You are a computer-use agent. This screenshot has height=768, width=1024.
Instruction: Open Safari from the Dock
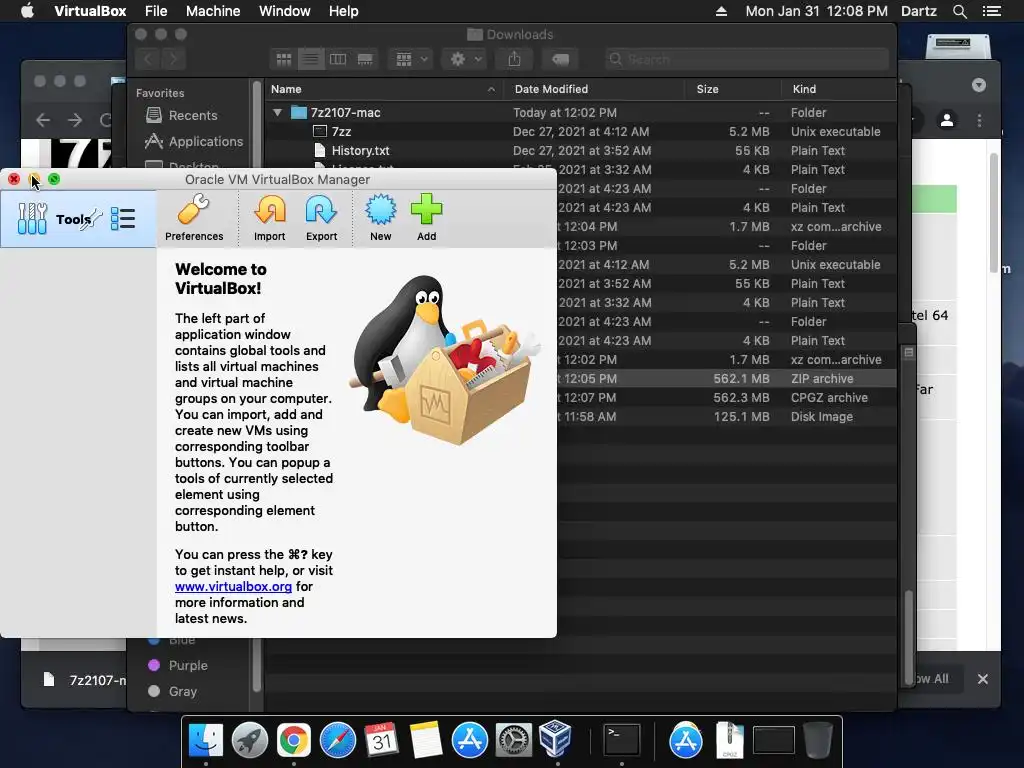click(338, 741)
